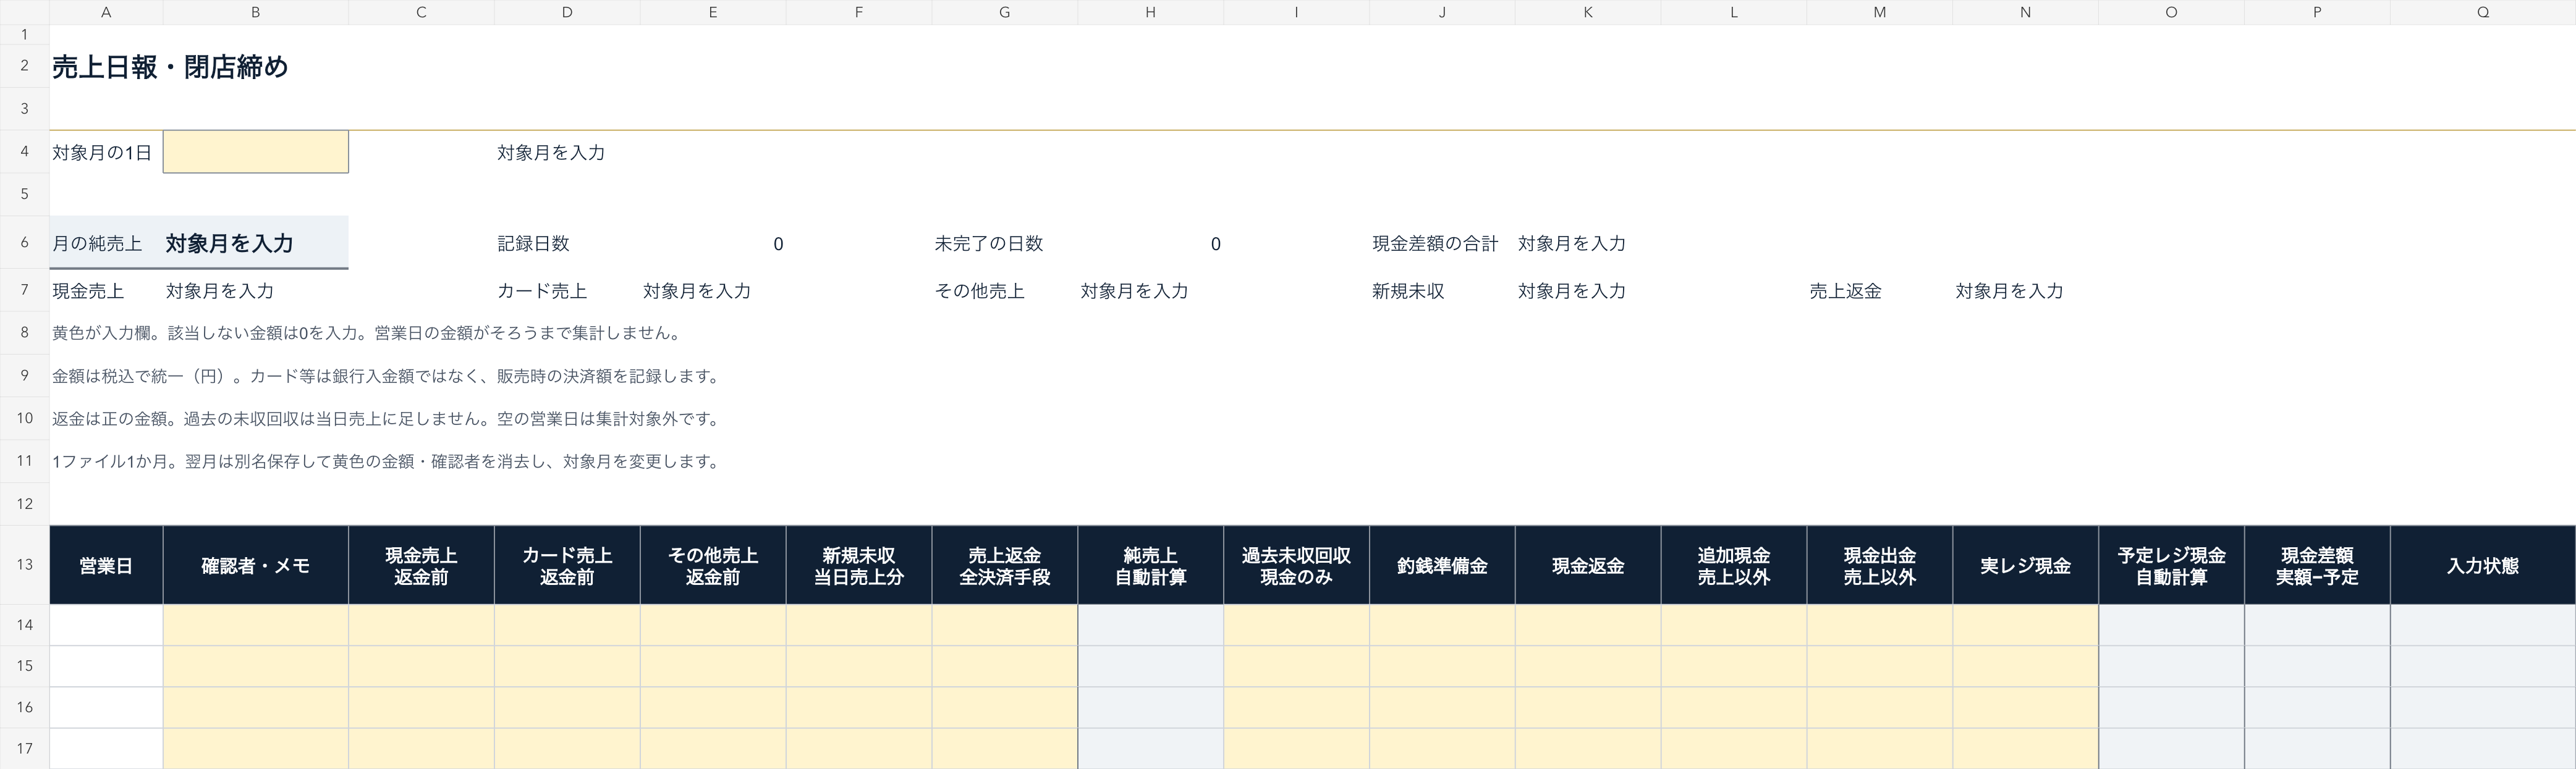Click the note starting 金額は税込で統一
2576x769 pixels.
(x=388, y=376)
